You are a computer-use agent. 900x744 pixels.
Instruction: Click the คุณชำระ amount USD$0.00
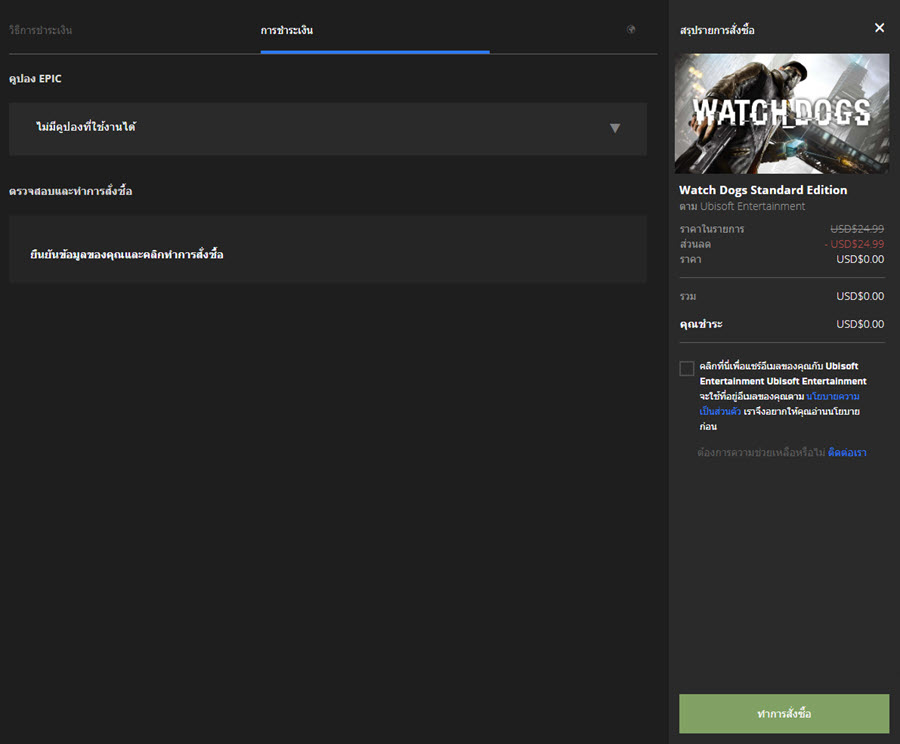tap(860, 324)
